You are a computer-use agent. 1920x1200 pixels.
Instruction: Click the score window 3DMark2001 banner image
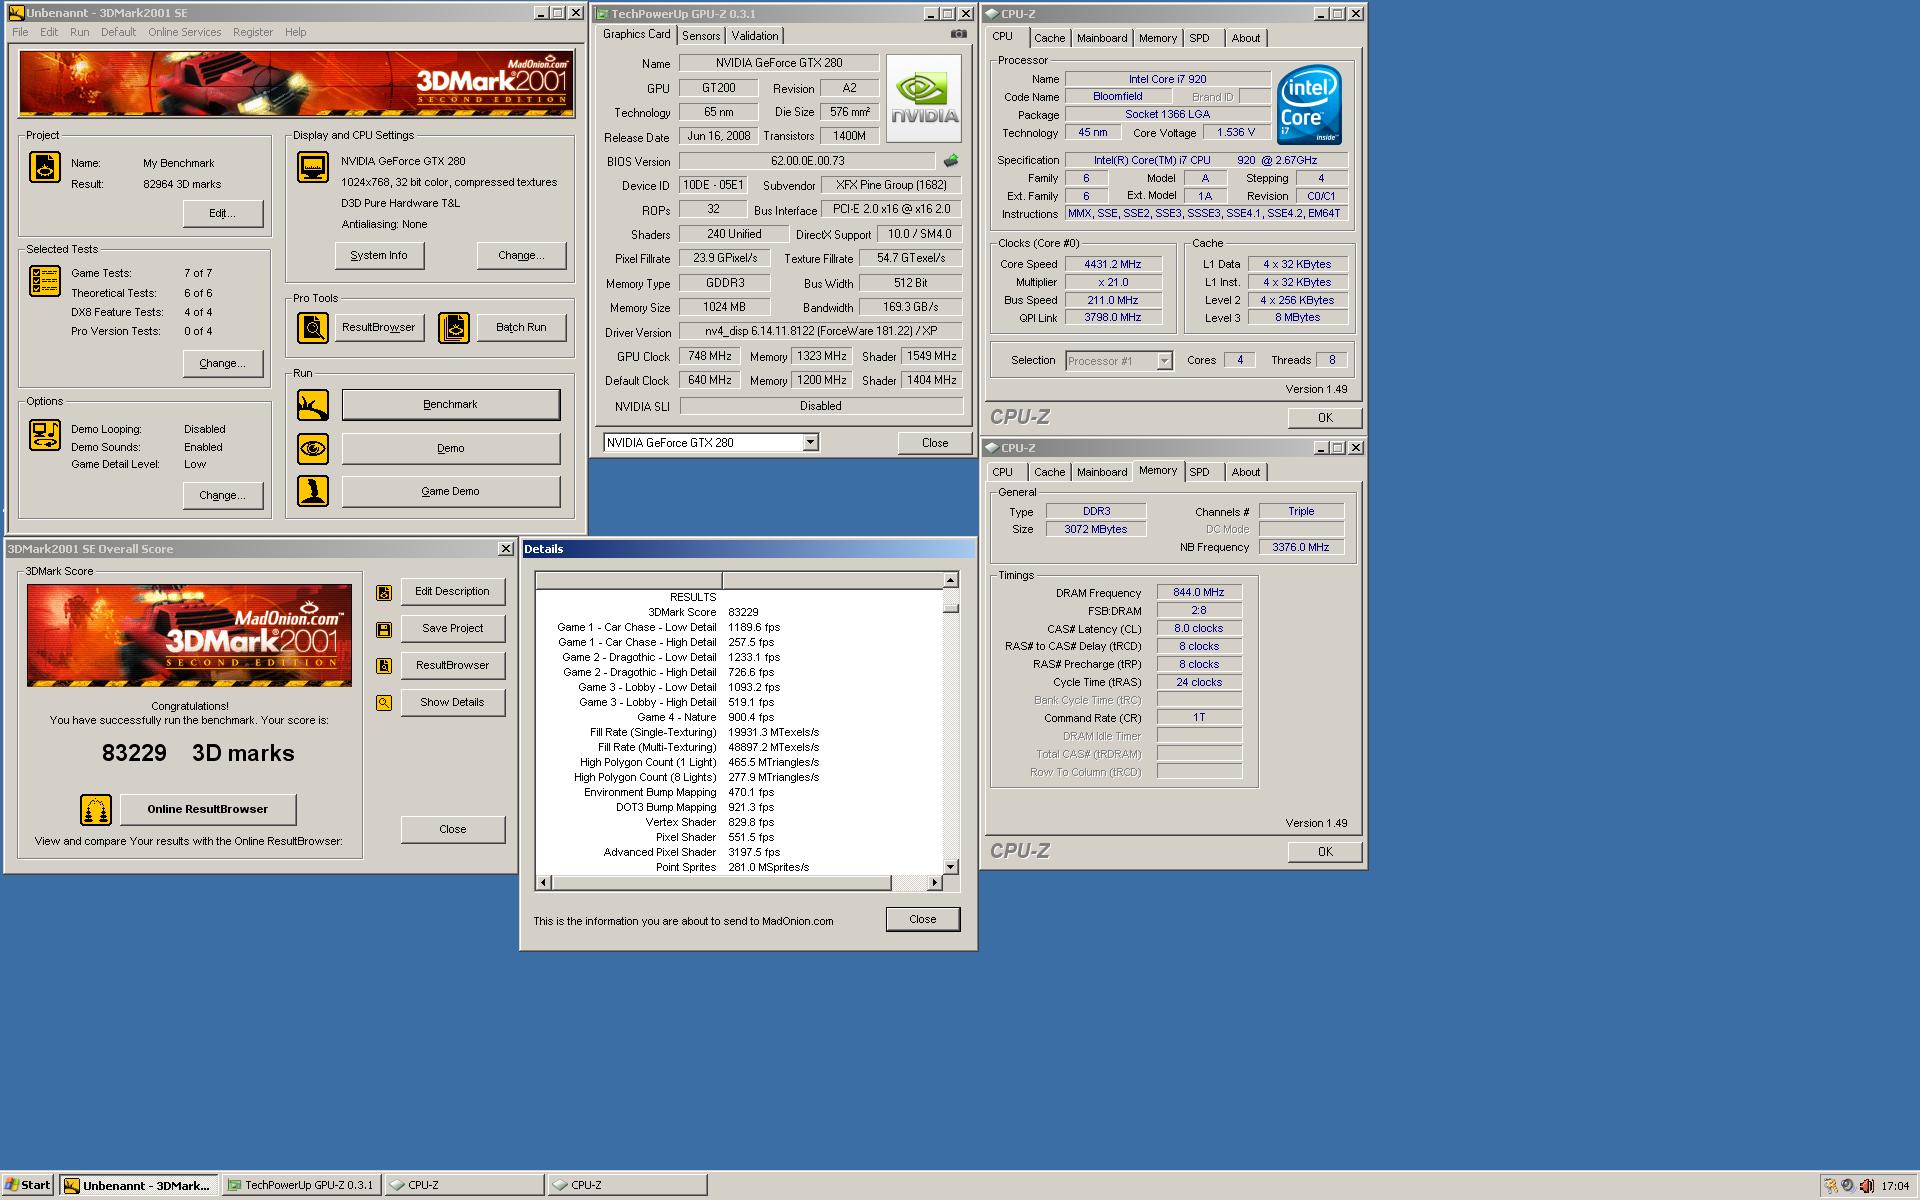point(190,636)
